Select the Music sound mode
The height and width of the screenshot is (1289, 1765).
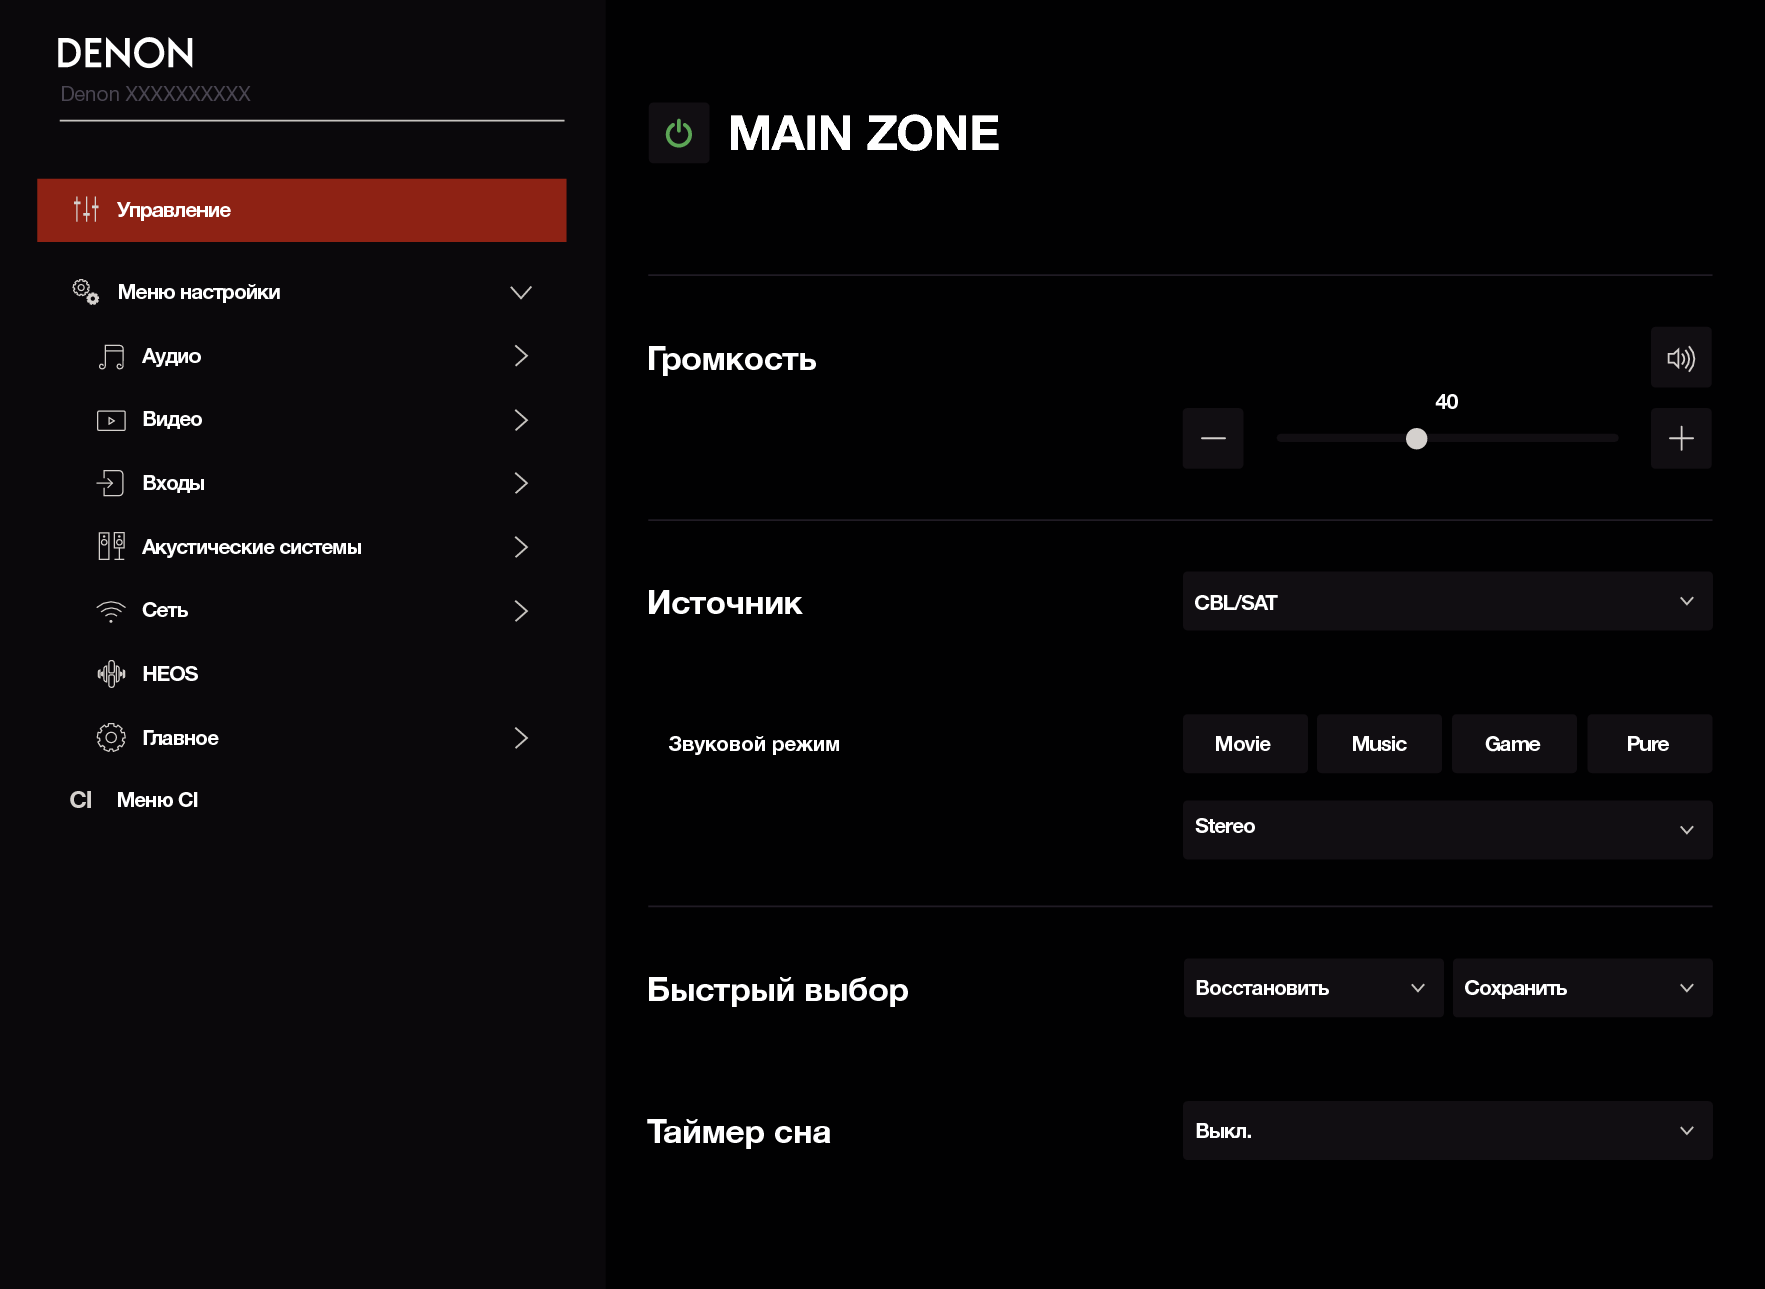(x=1378, y=744)
